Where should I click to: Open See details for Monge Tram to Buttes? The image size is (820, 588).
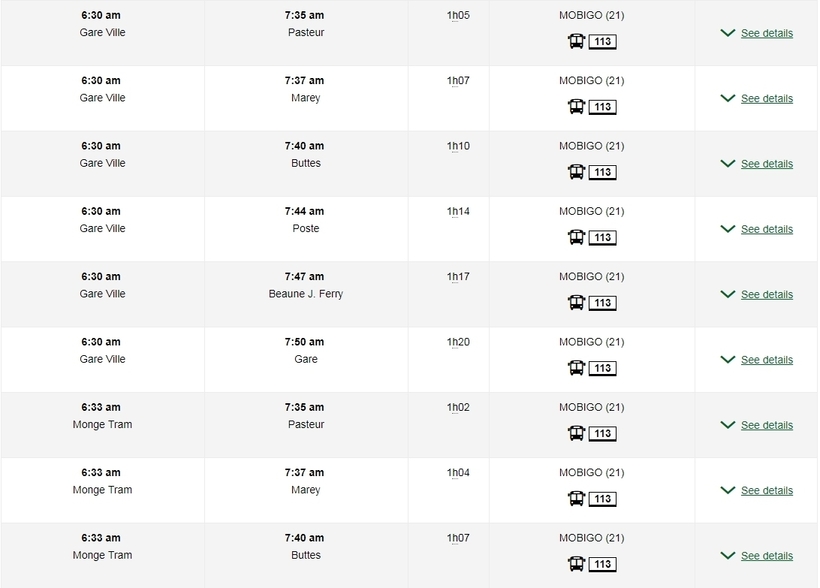pyautogui.click(x=767, y=556)
